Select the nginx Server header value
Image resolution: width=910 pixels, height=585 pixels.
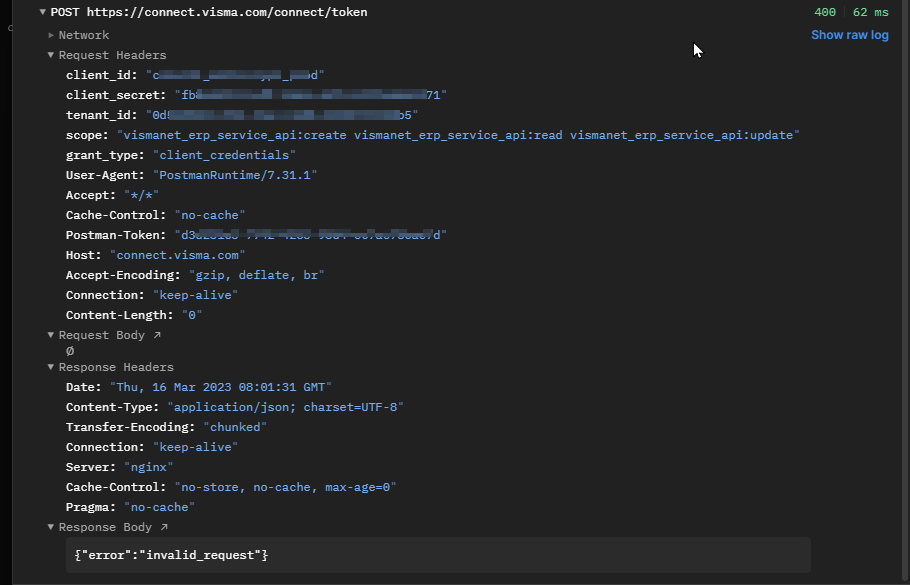(149, 466)
